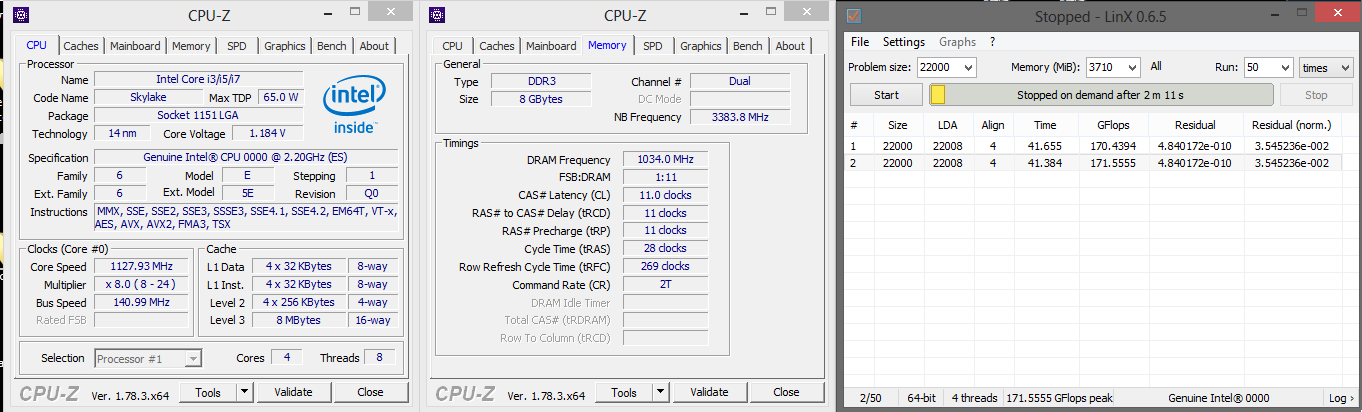Click the DRAM Frequency value 1034.0 MHz
The height and width of the screenshot is (412, 1362).
665,160
